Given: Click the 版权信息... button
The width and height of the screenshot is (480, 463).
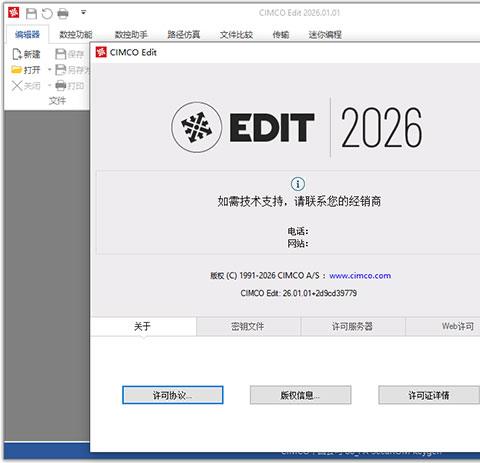Looking at the screenshot, I should 300,395.
